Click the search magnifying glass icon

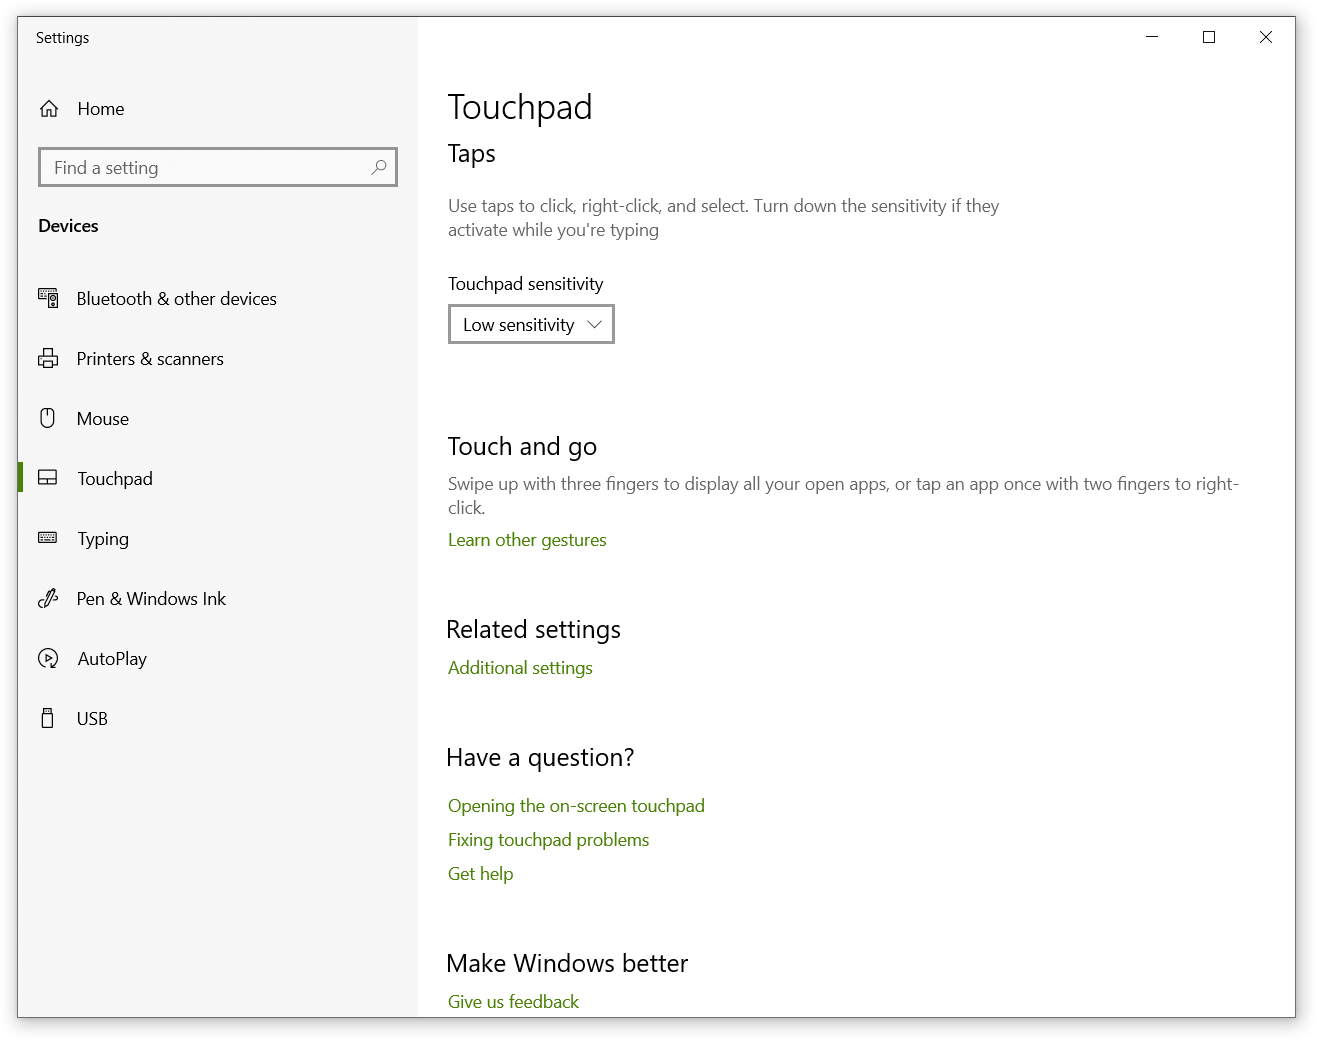pyautogui.click(x=379, y=167)
